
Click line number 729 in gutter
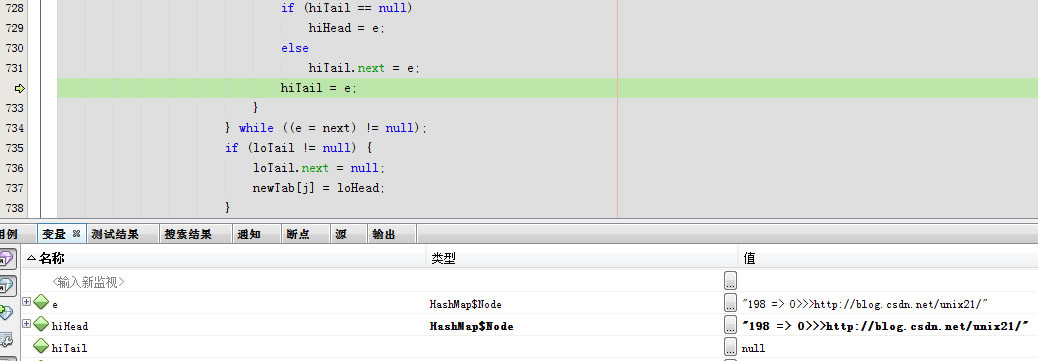pyautogui.click(x=14, y=28)
